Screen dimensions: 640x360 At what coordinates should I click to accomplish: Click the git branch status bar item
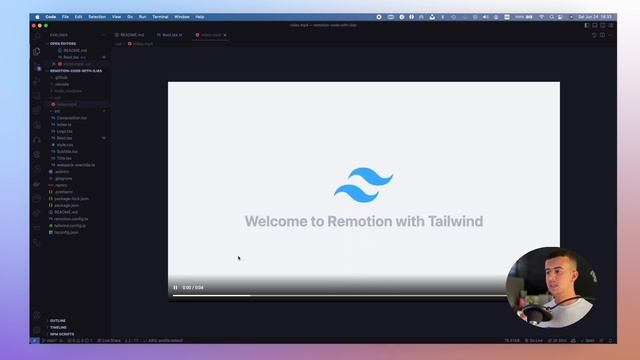coord(52,340)
